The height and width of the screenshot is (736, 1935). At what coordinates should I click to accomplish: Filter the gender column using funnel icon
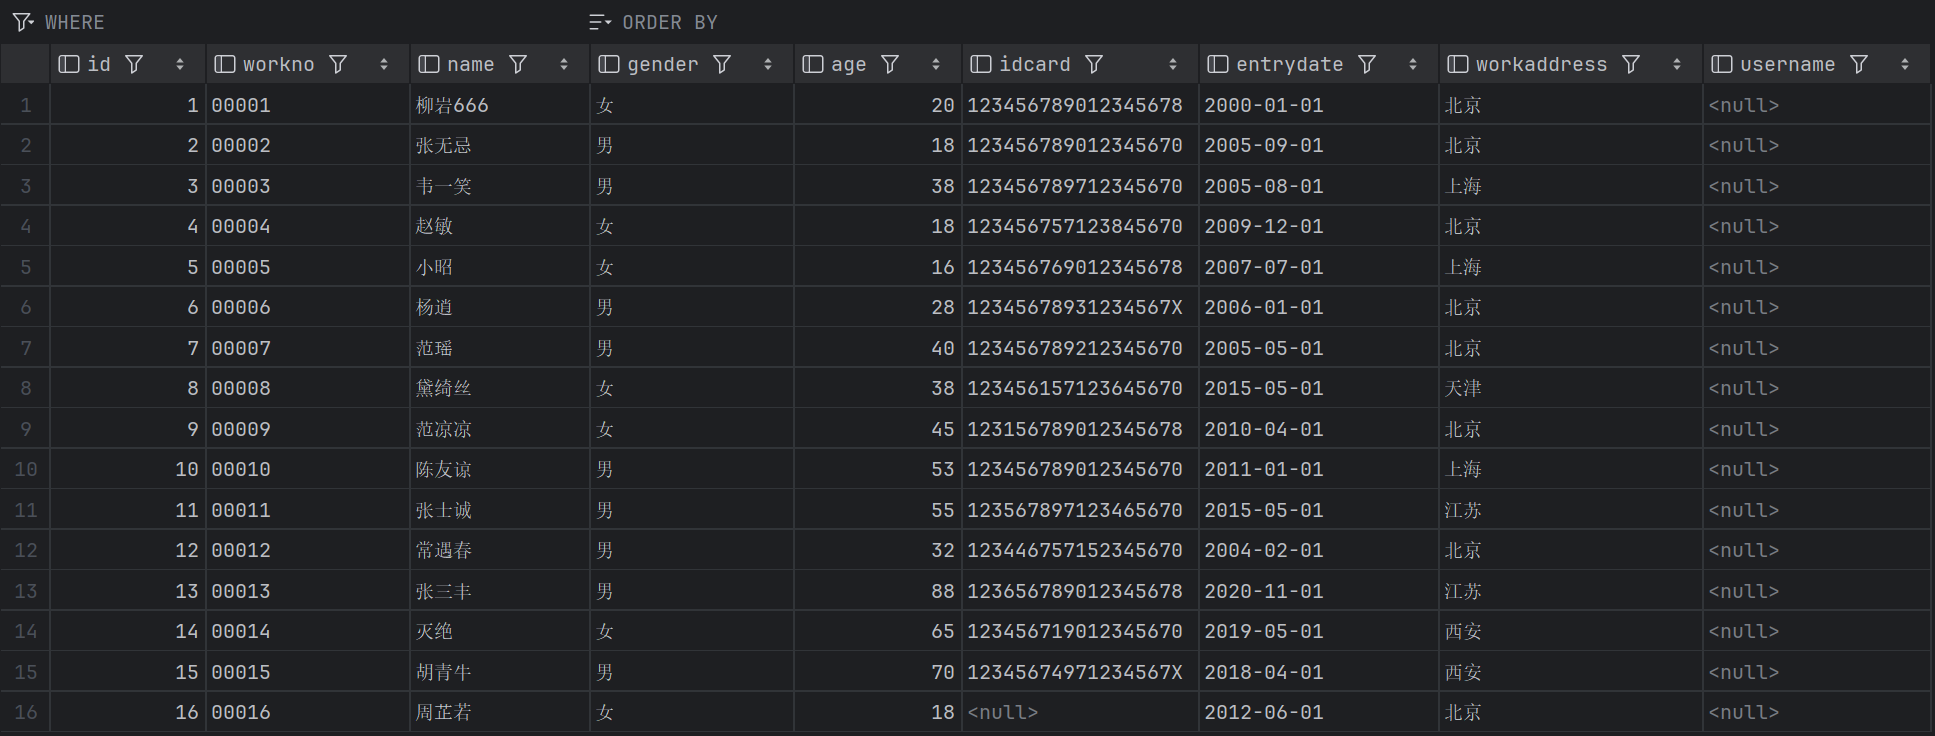tap(722, 64)
